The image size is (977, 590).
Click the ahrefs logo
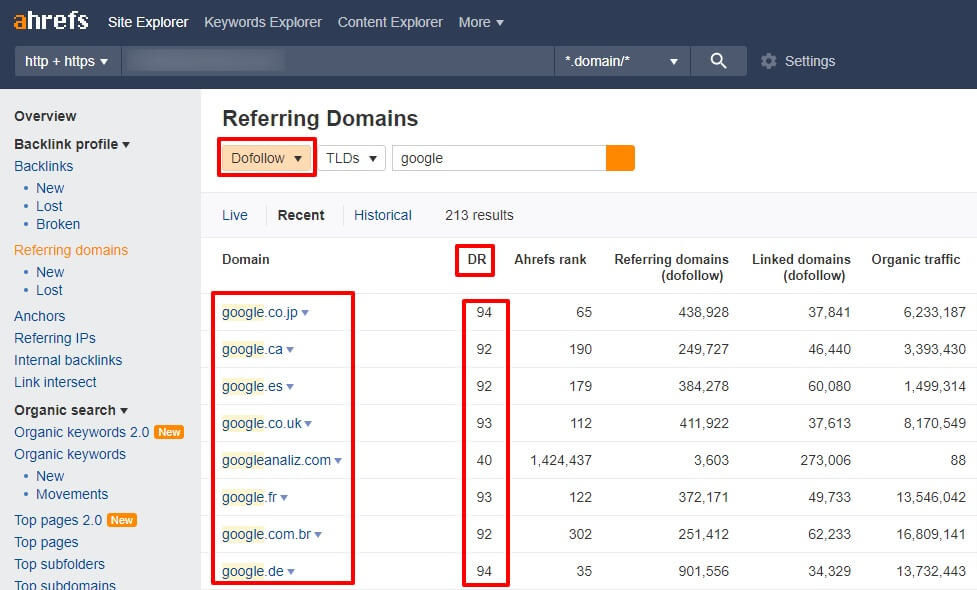click(x=51, y=21)
